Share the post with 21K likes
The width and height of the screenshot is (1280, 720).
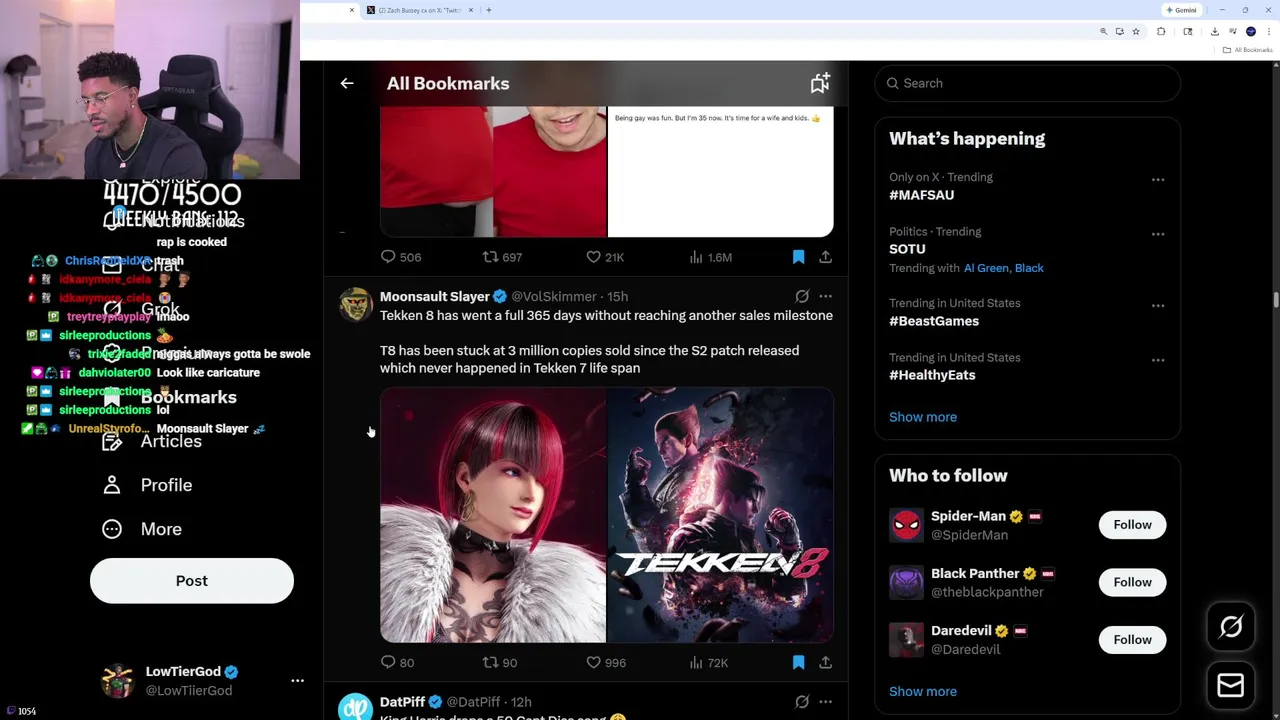point(825,257)
